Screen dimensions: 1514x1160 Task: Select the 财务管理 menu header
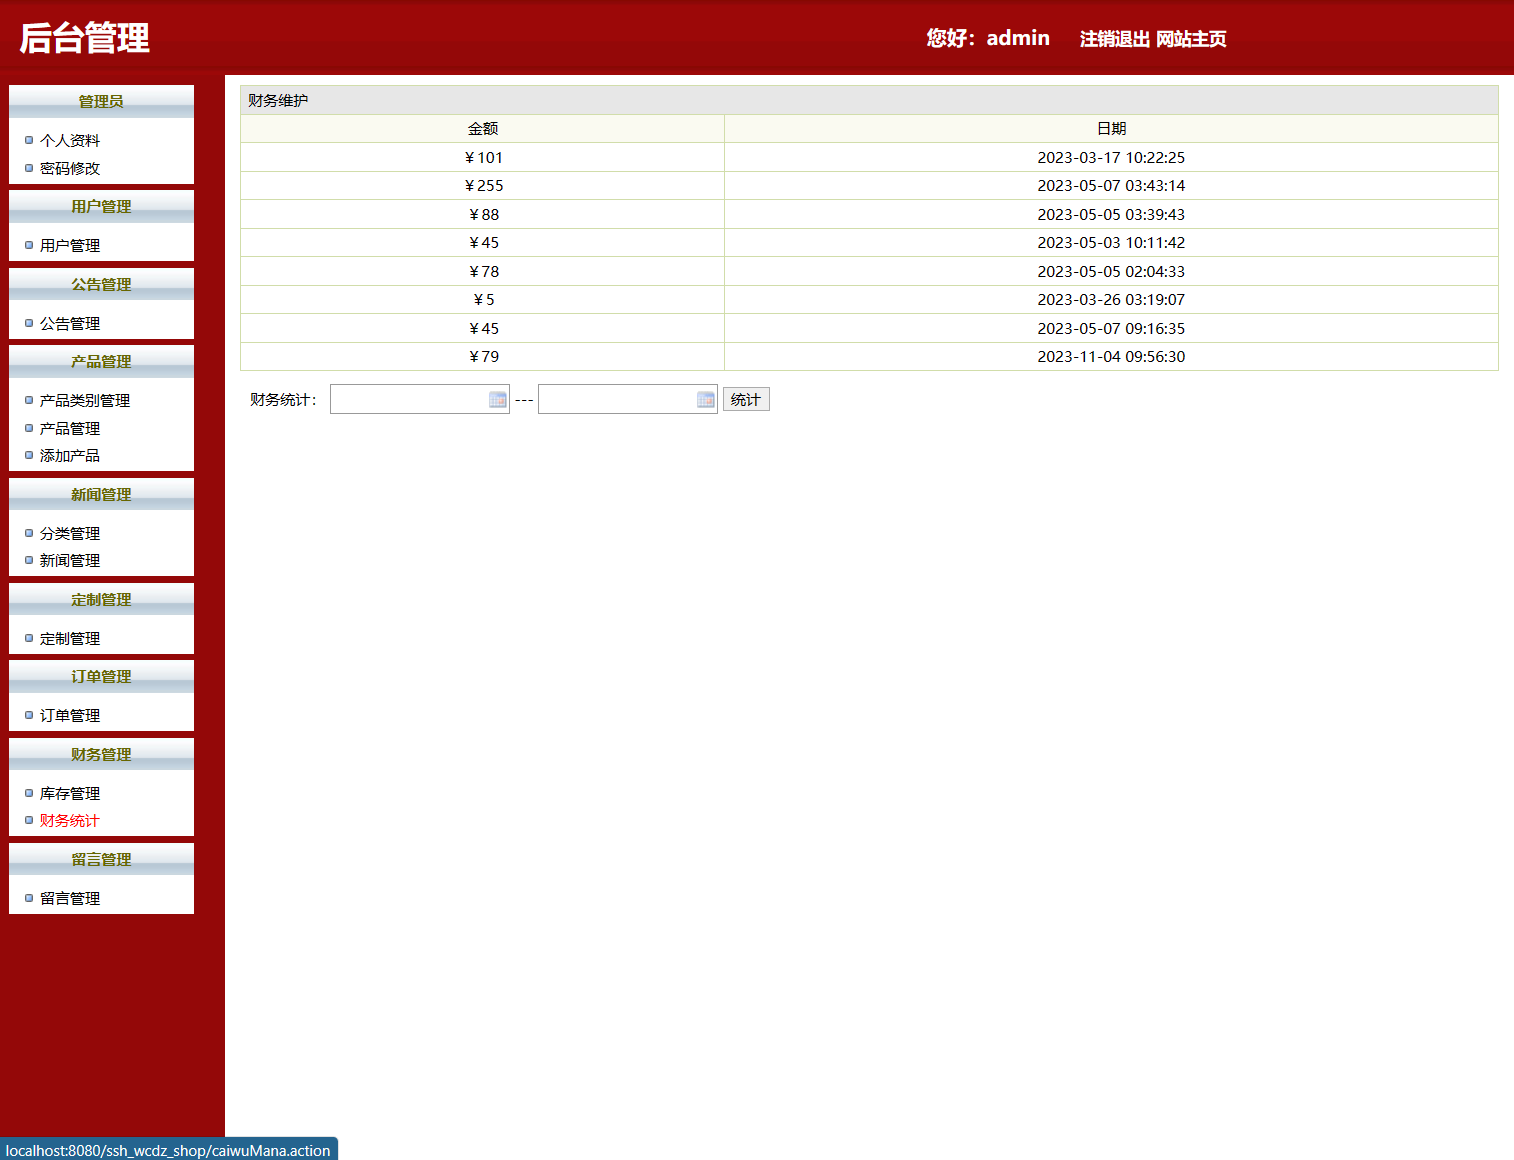click(101, 754)
